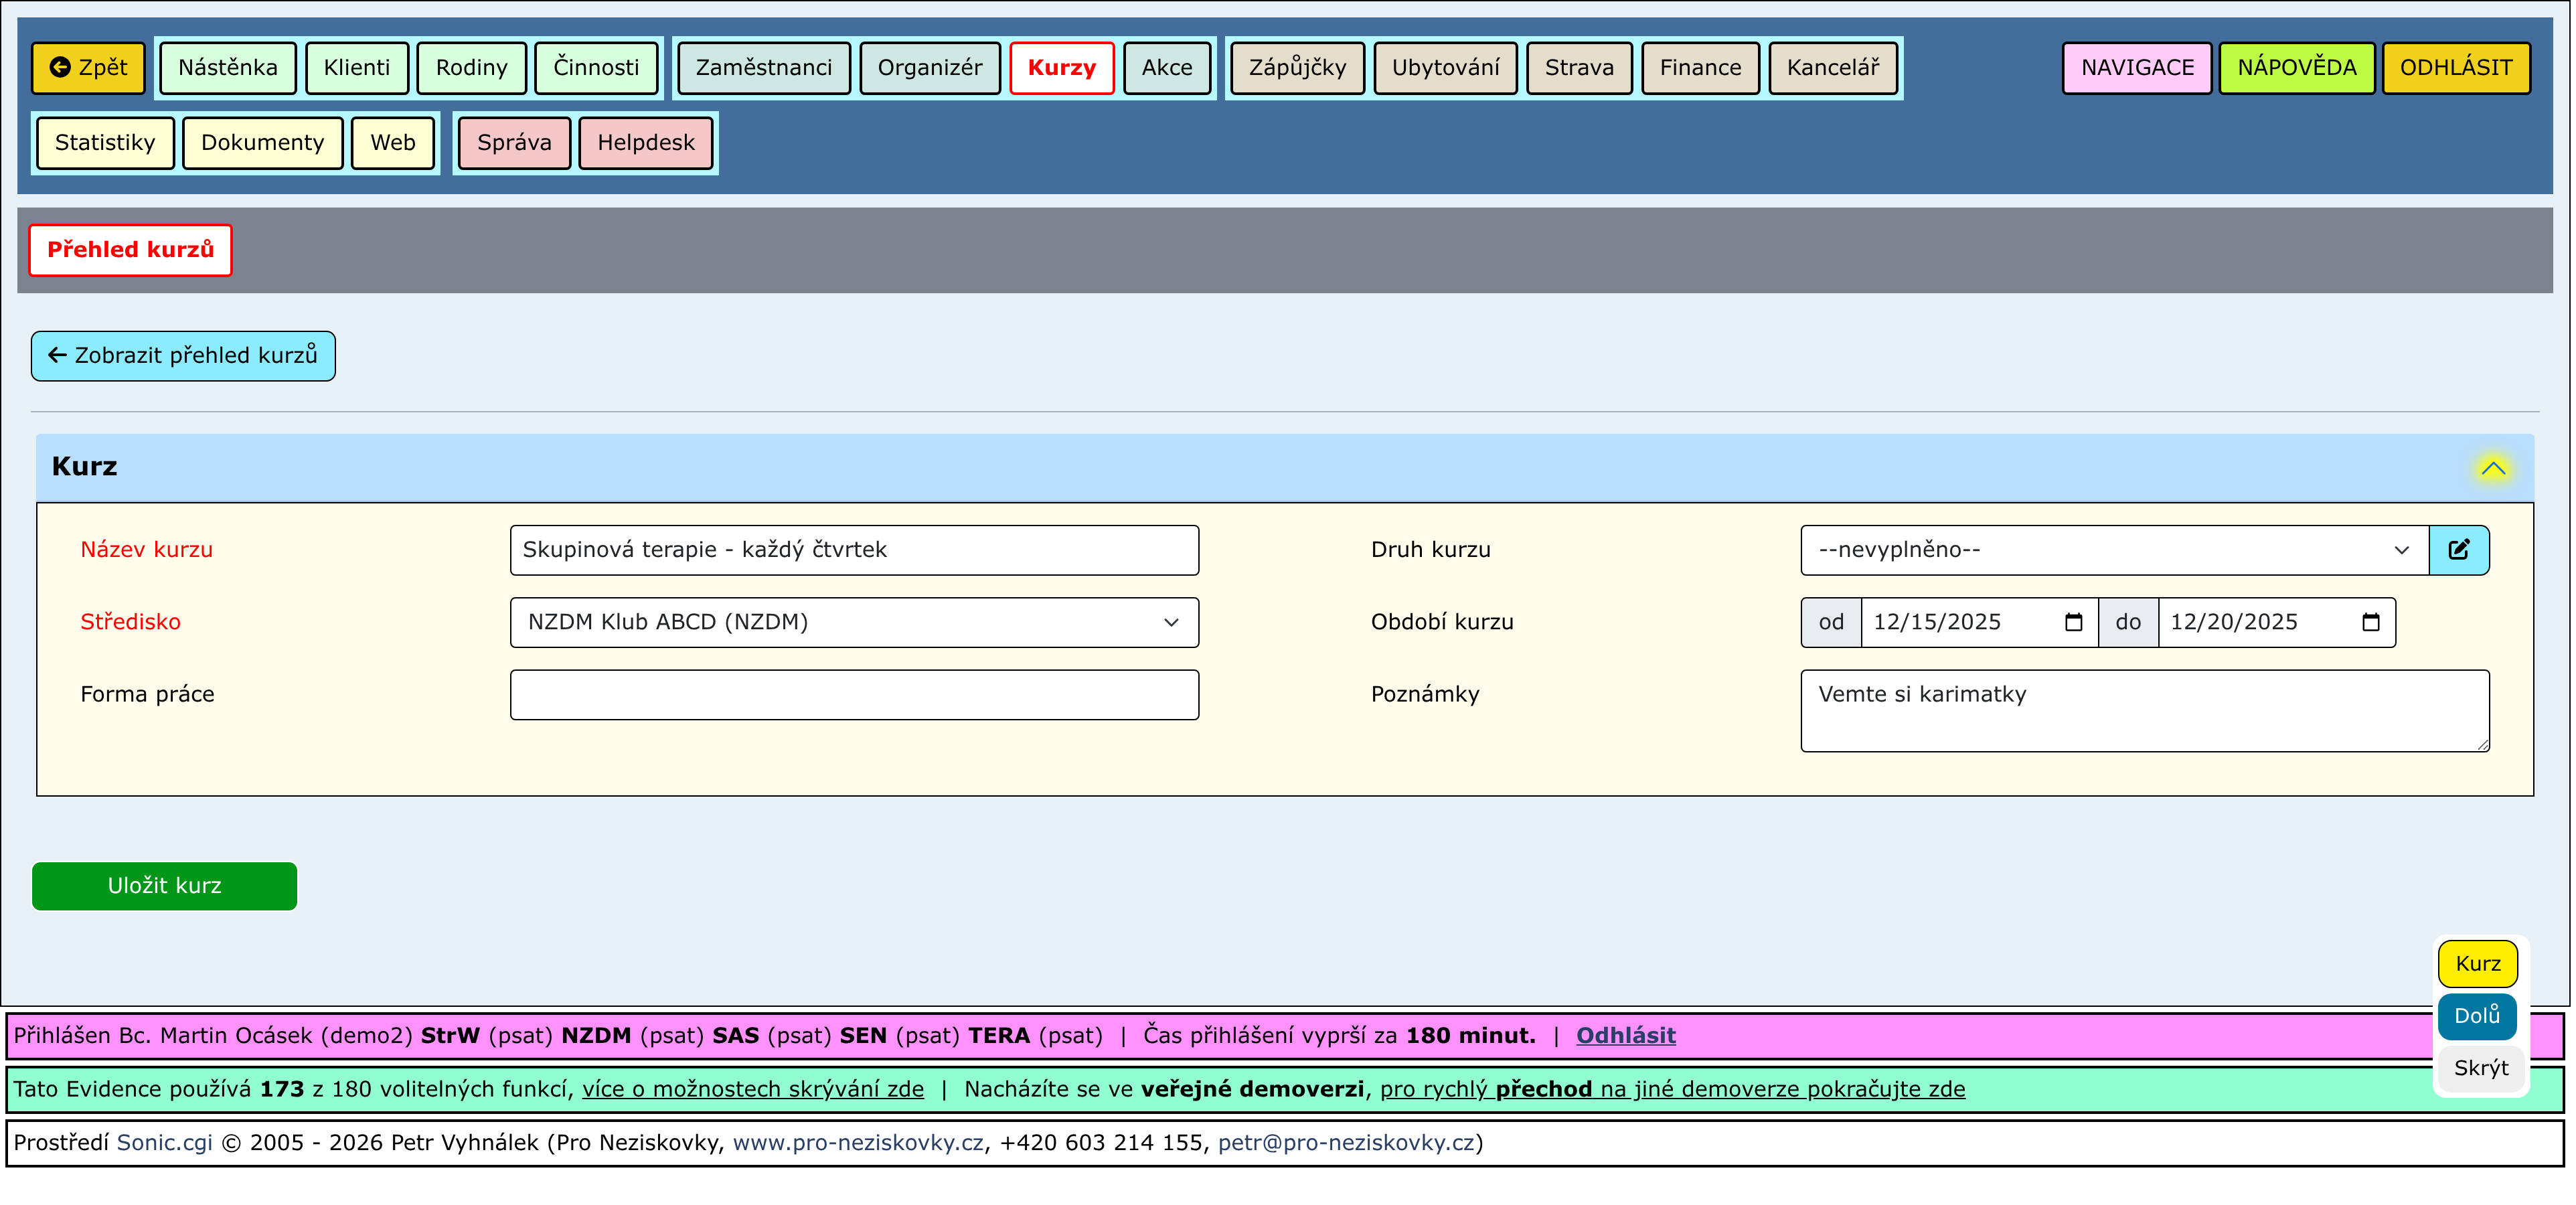
Task: Click the Název kurzu text field
Action: 853,550
